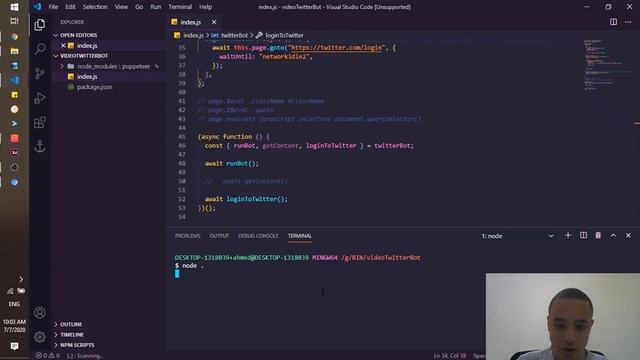This screenshot has width=640, height=360.
Task: Open the editor More Actions menu
Action: click(628, 22)
